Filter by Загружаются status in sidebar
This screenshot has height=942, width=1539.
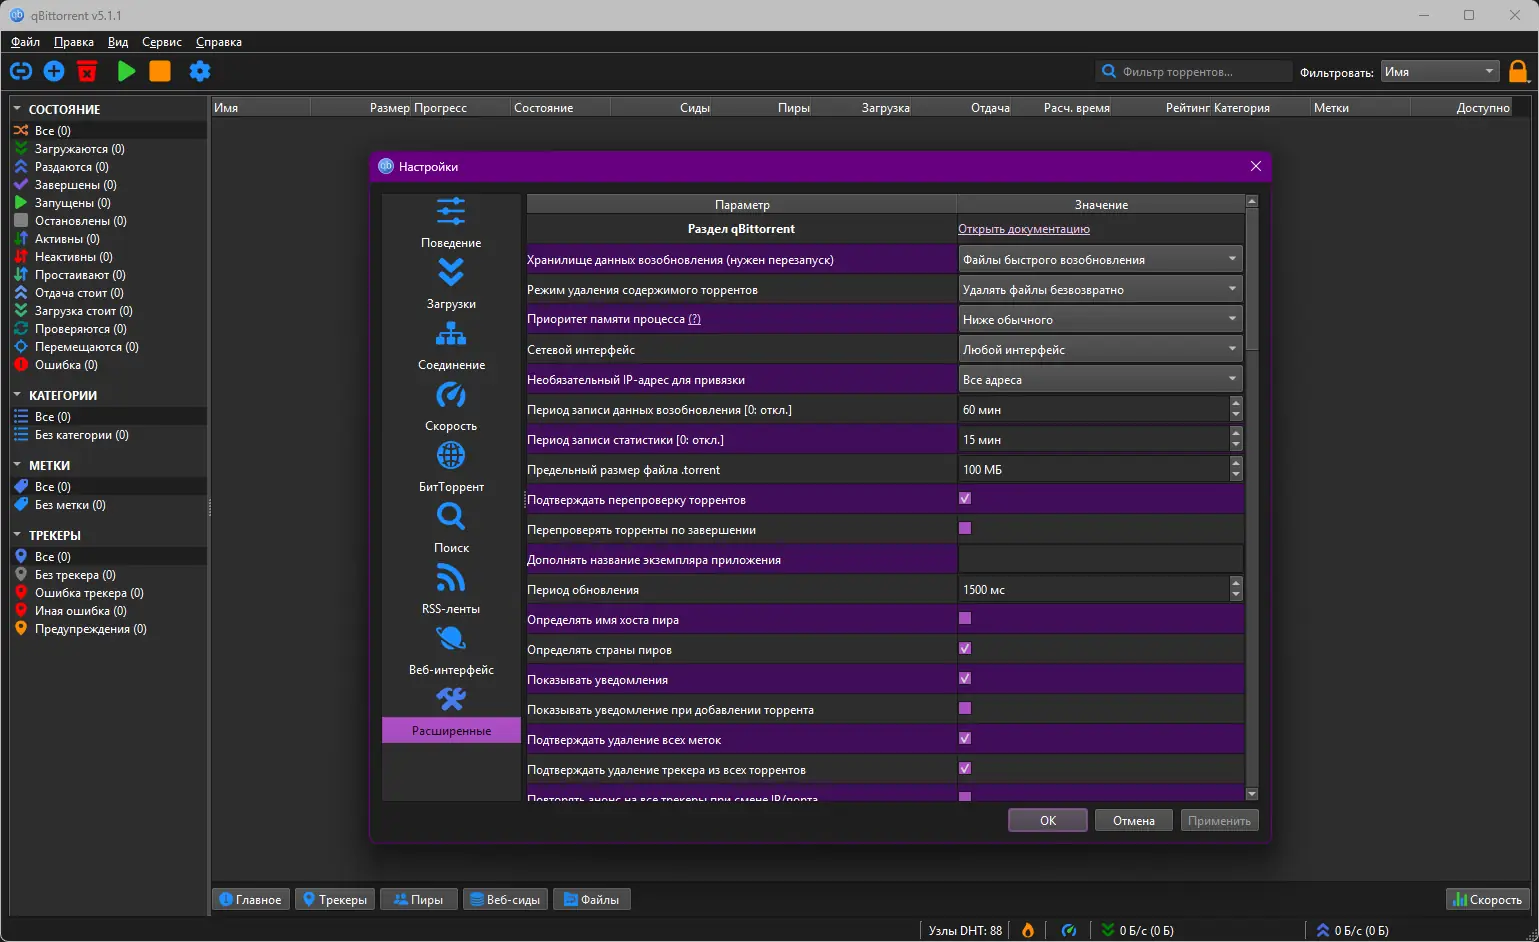click(109, 149)
